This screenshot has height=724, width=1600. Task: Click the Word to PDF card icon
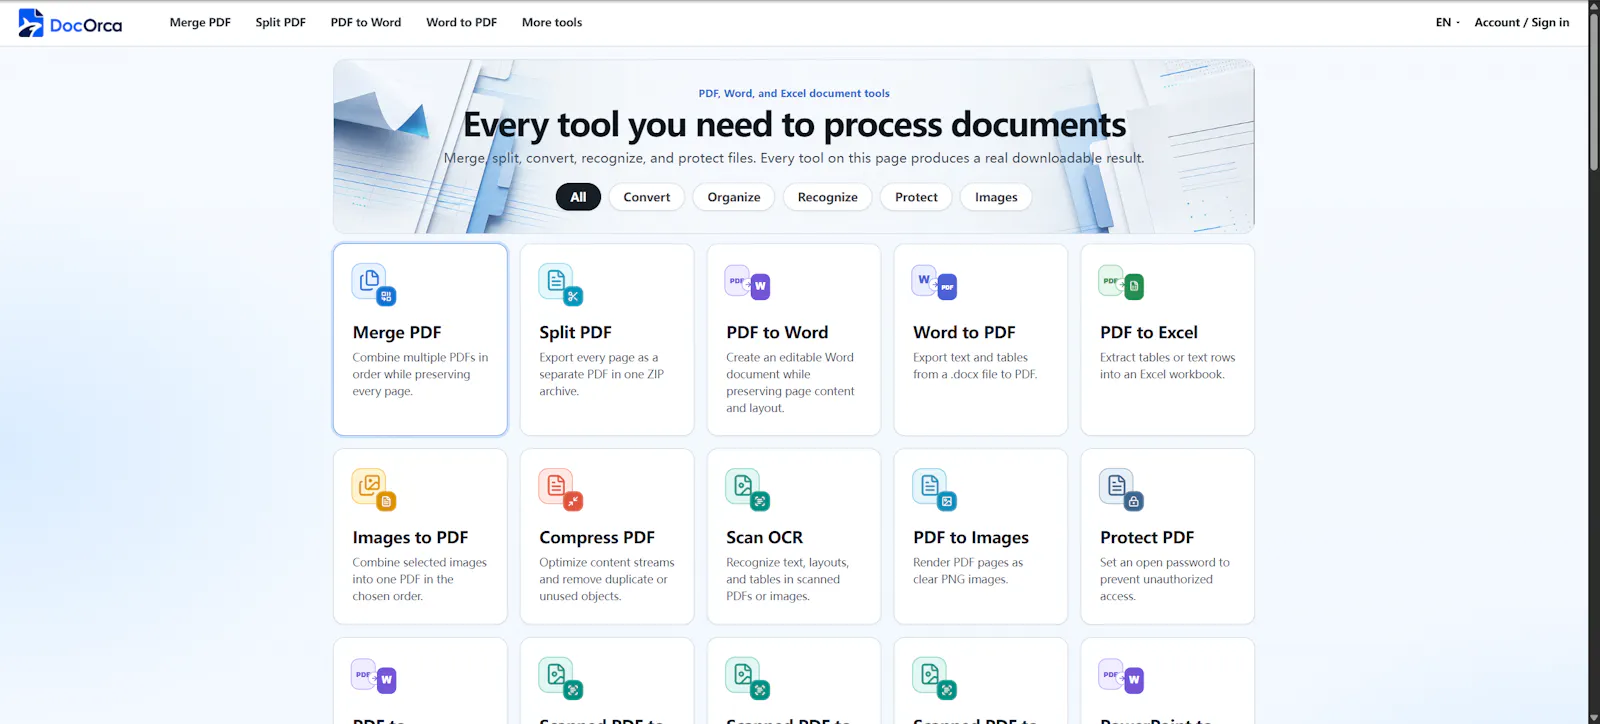pyautogui.click(x=935, y=285)
